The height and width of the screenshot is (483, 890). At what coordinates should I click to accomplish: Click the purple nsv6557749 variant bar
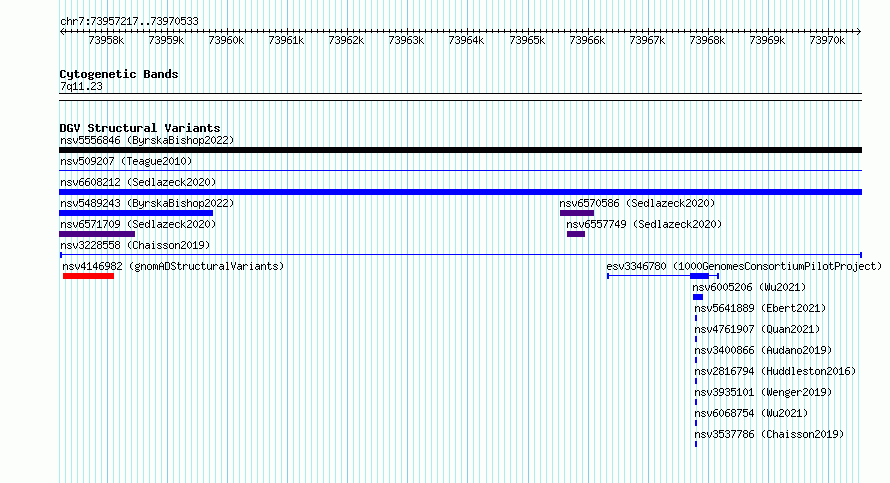point(576,234)
